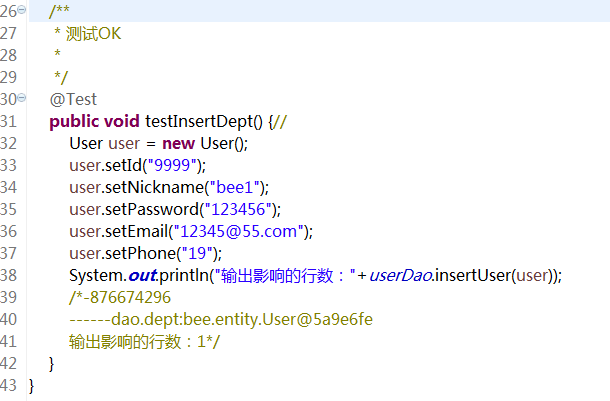Viewport: 610px width, 401px height.
Task: Click the "输出影响的行数：" string on line 38
Action: 285,276
